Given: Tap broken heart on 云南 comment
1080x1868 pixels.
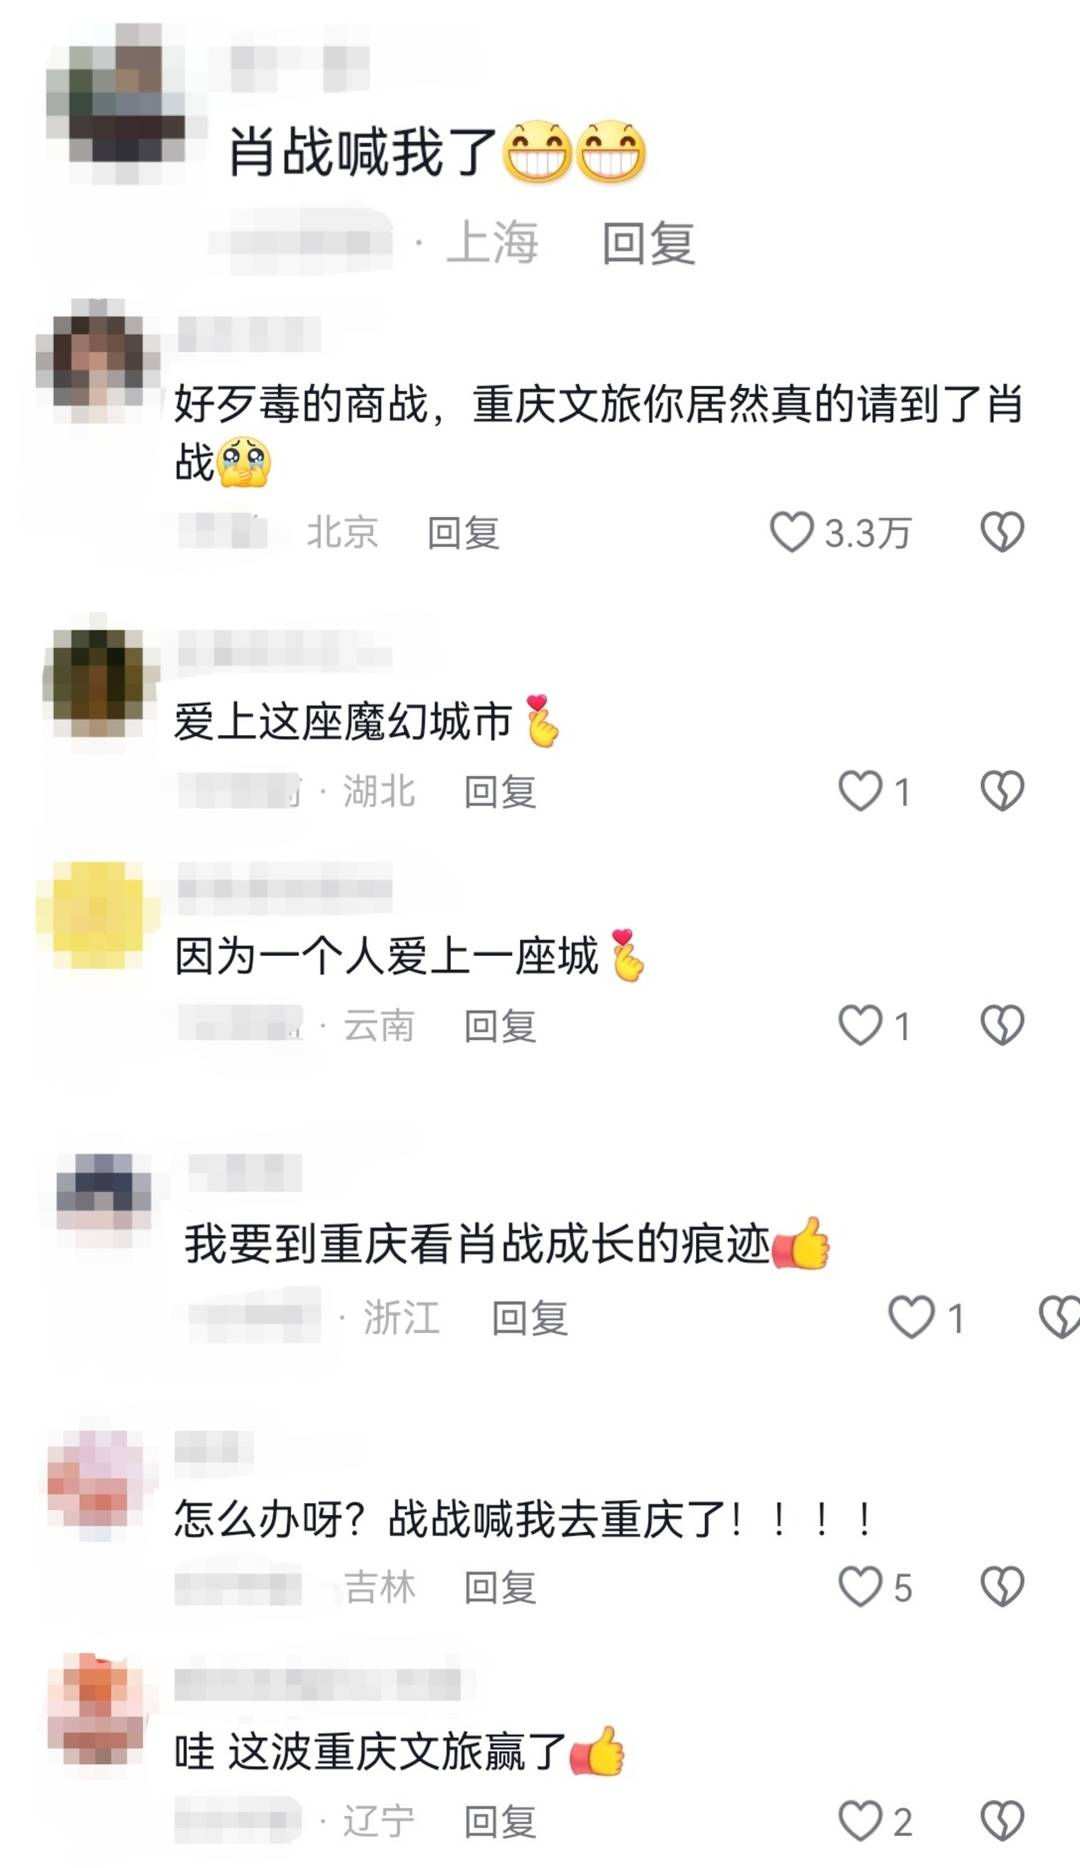Looking at the screenshot, I should click(x=1002, y=1025).
